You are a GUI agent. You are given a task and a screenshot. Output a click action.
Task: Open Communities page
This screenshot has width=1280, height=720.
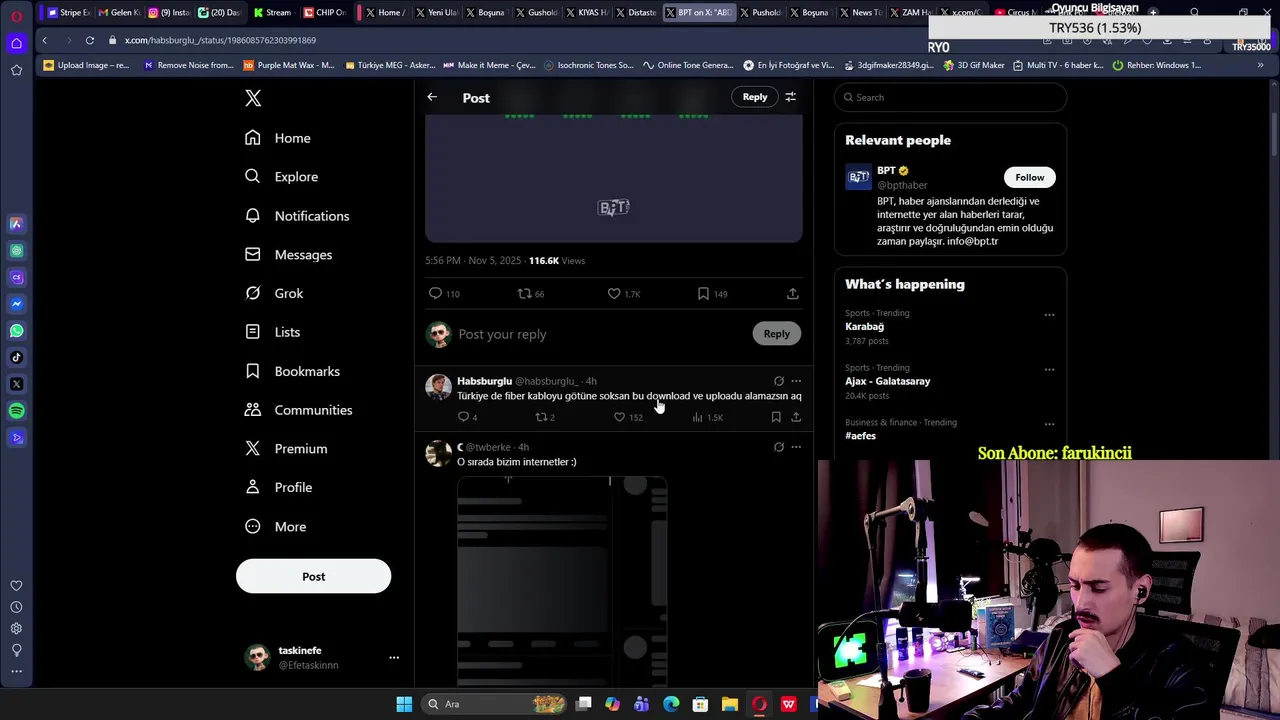[x=299, y=410]
